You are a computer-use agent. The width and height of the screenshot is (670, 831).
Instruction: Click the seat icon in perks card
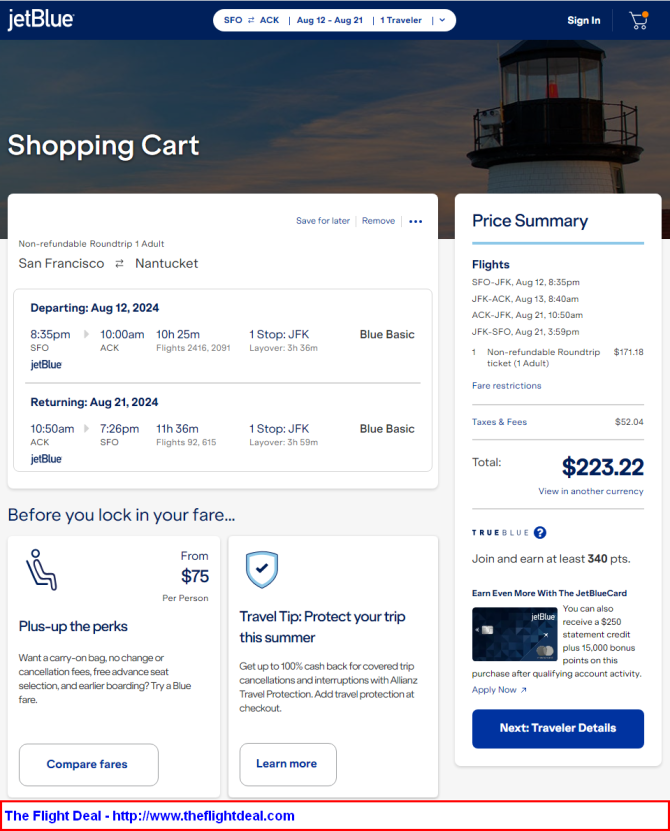click(40, 569)
